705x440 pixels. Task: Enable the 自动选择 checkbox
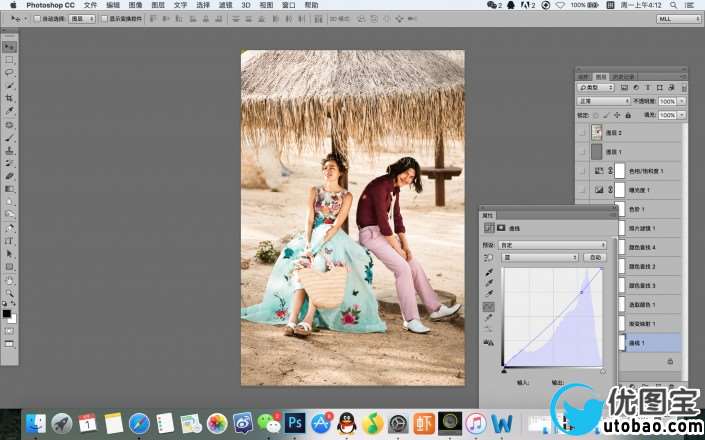(37, 18)
